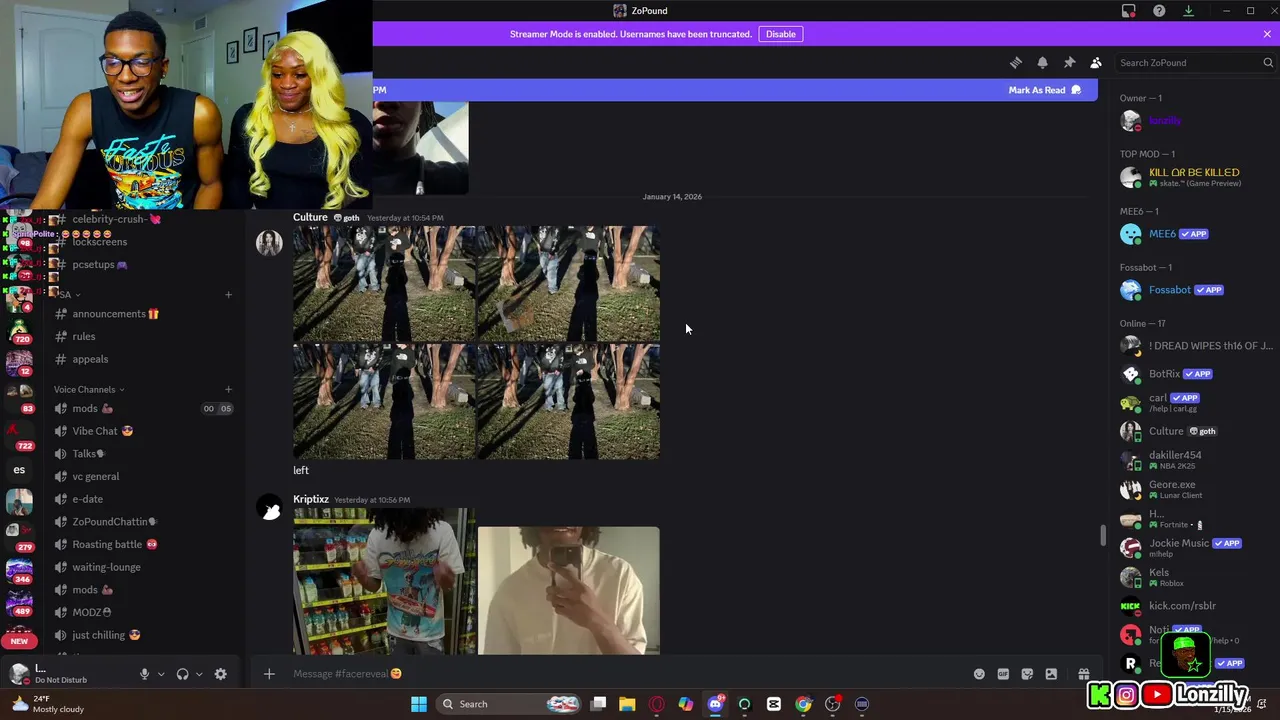
Task: Toggle microphone mute
Action: click(x=144, y=674)
